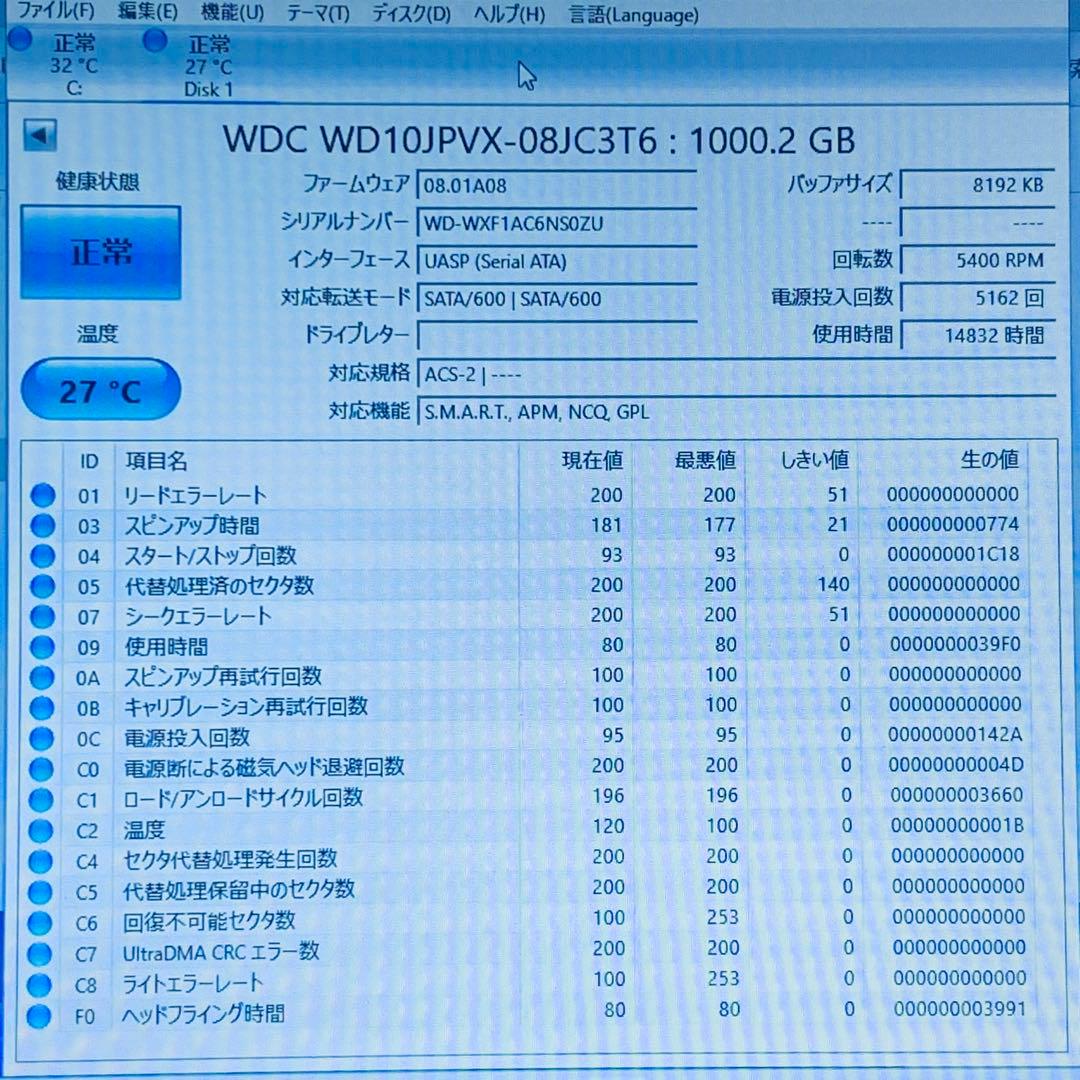Click the status icon for row C5

(40, 892)
